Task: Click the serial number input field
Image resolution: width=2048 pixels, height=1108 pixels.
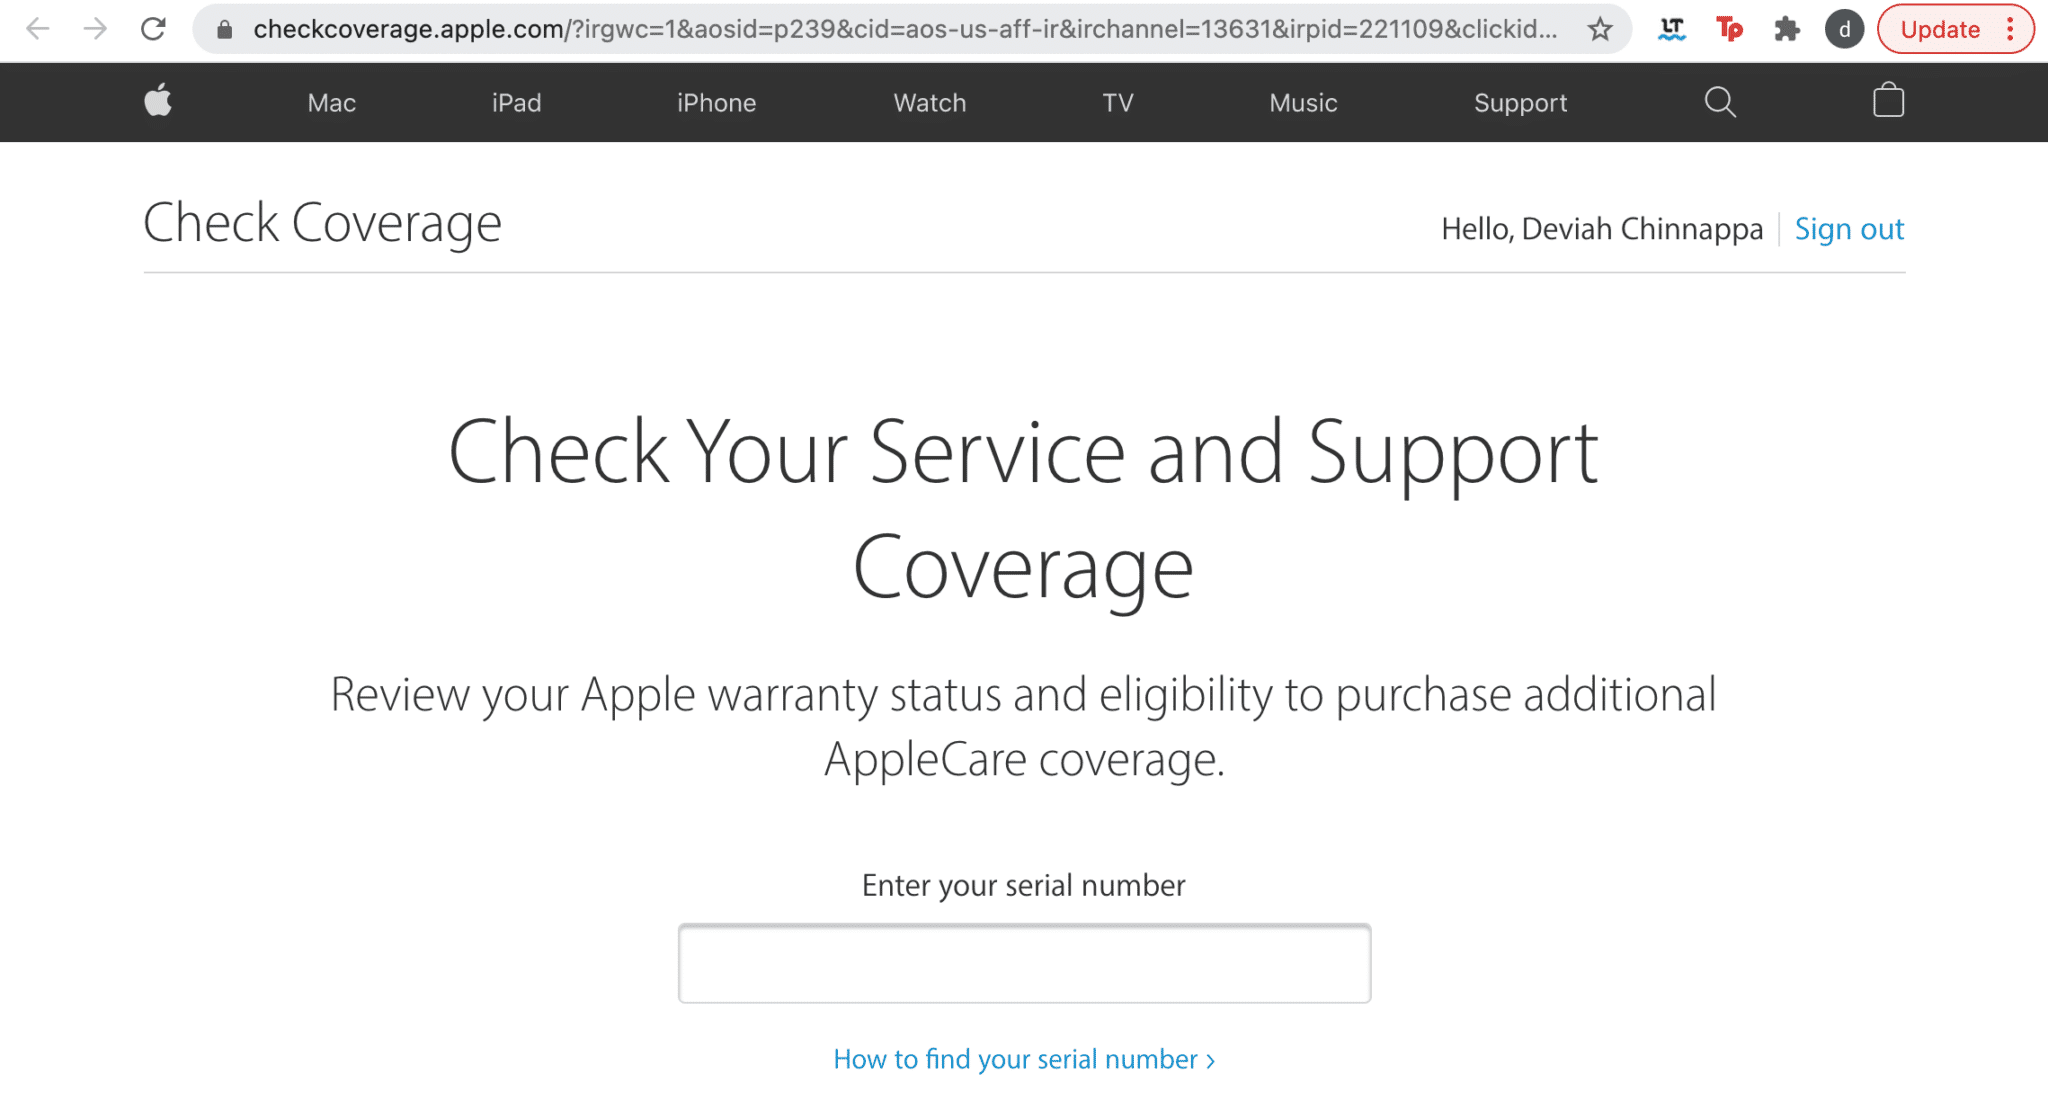Action: [1025, 963]
